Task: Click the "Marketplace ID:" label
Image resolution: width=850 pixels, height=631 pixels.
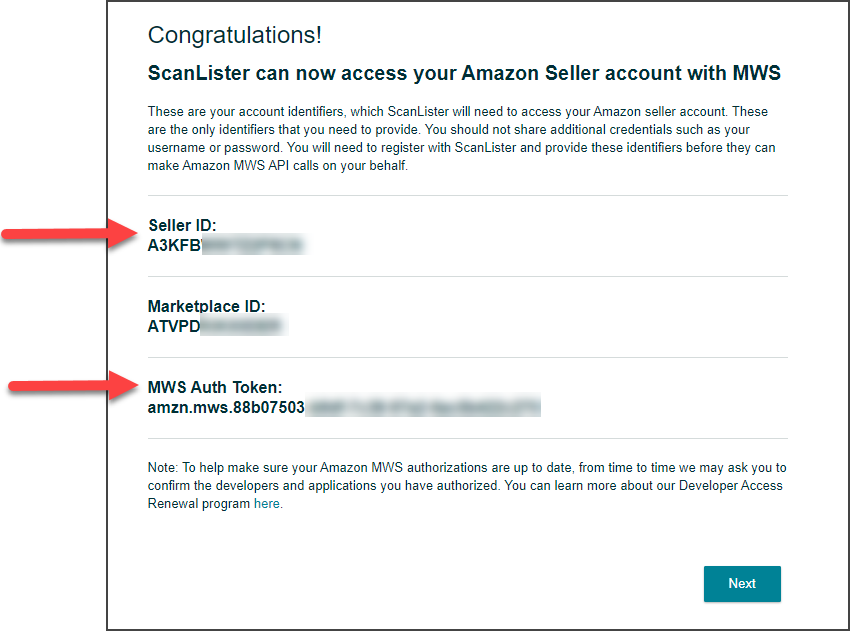Action: (207, 307)
